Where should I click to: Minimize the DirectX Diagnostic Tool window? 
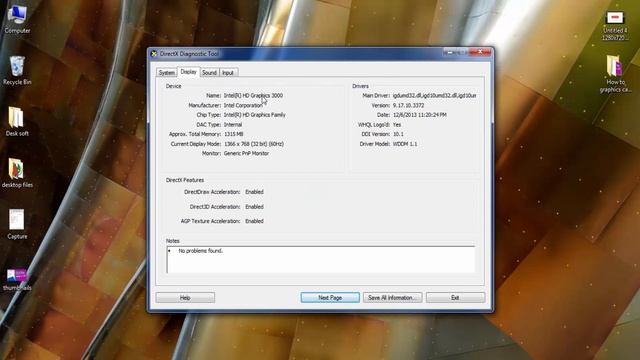click(450, 52)
